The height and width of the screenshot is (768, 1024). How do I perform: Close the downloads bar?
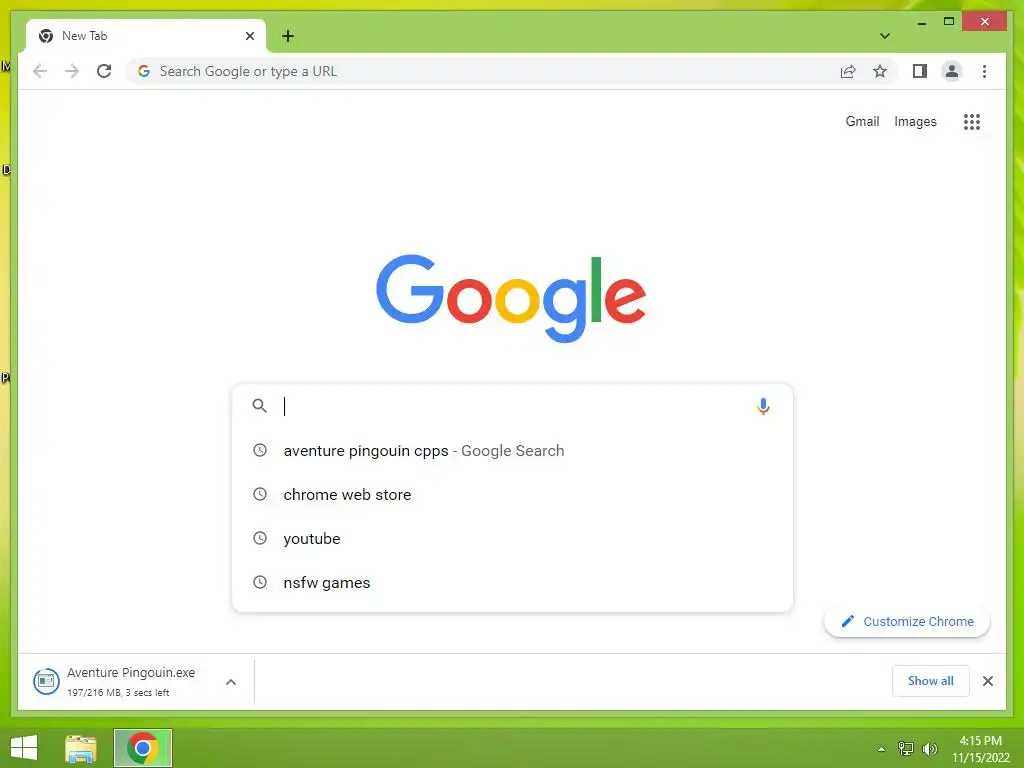click(x=987, y=681)
